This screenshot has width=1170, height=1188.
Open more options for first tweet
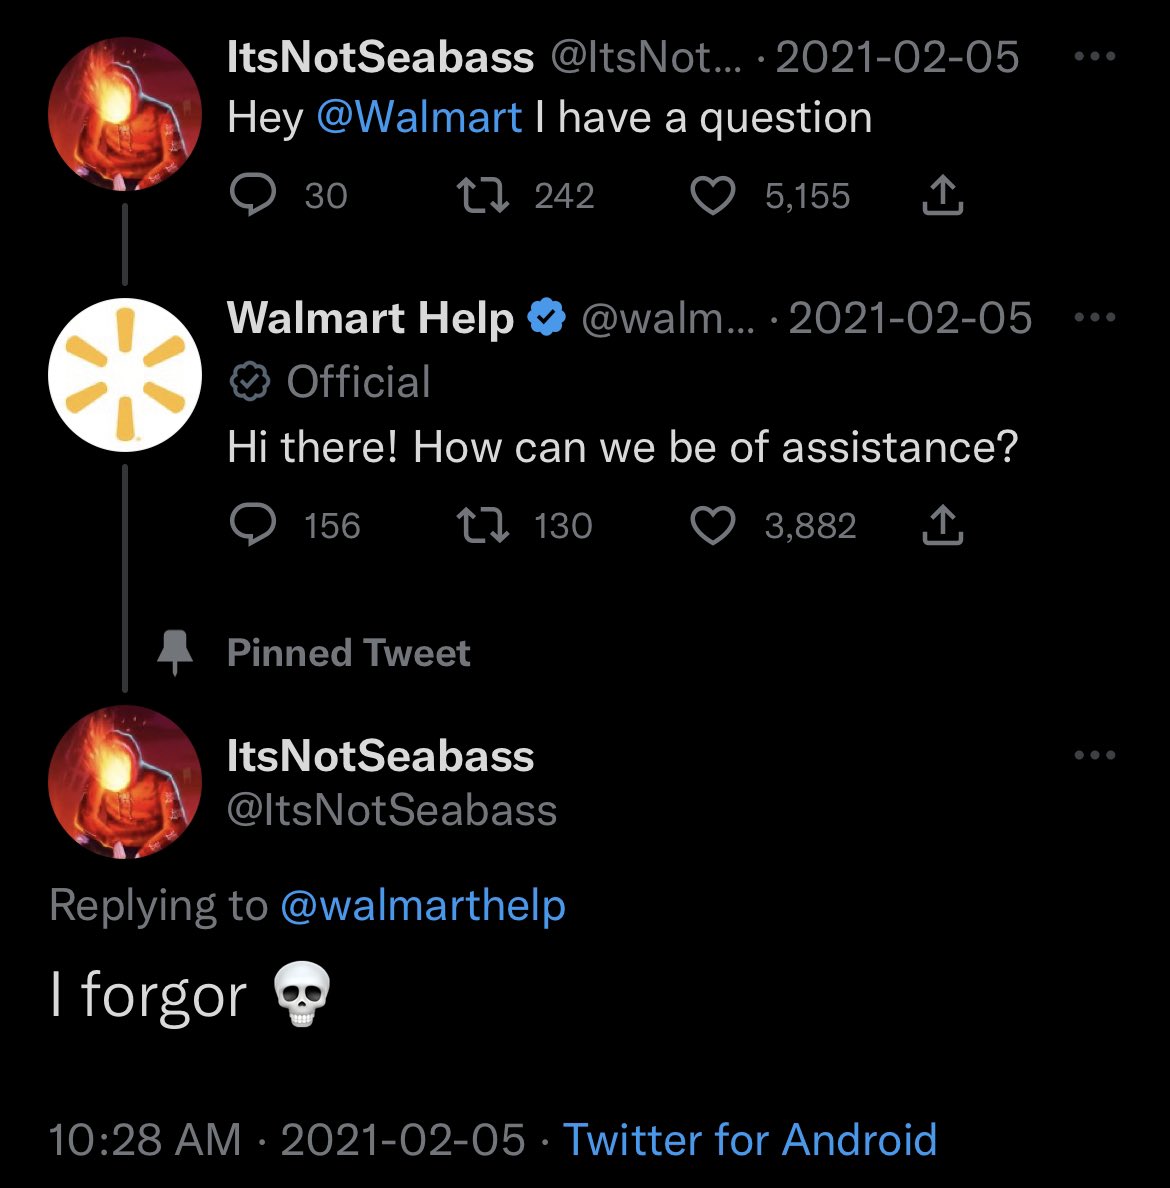click(x=1094, y=57)
